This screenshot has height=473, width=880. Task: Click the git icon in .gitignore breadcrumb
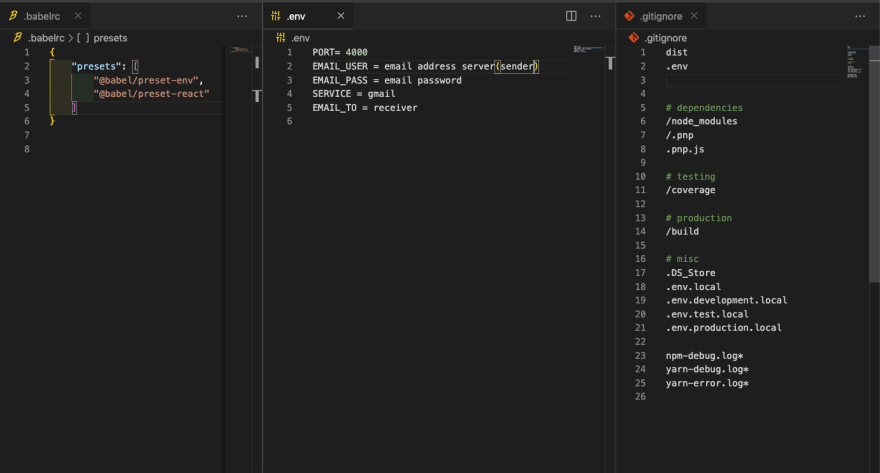[634, 38]
